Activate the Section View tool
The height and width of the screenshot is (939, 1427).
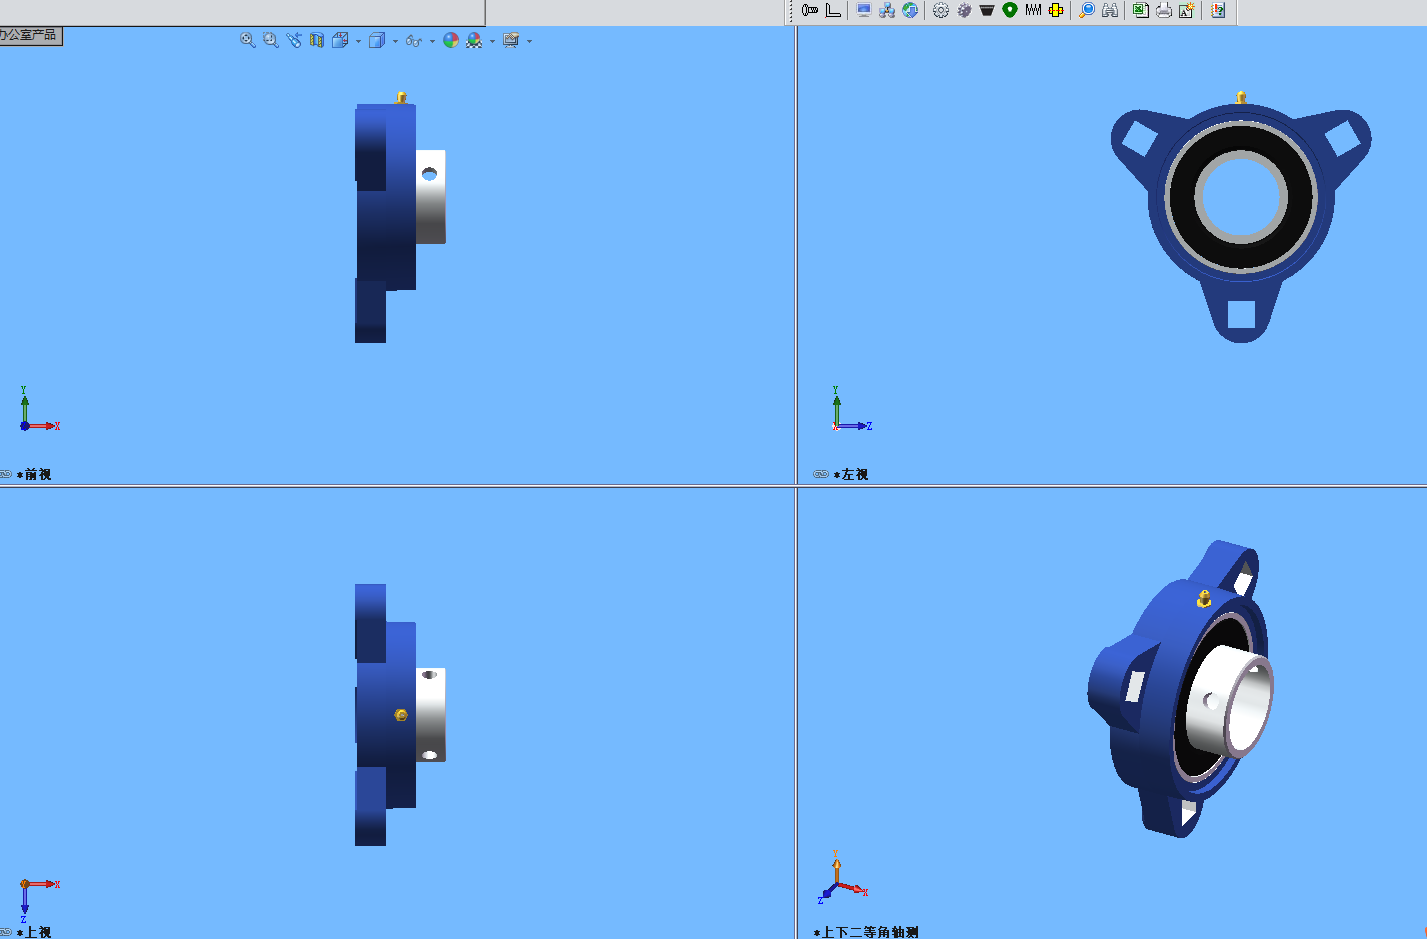[317, 40]
